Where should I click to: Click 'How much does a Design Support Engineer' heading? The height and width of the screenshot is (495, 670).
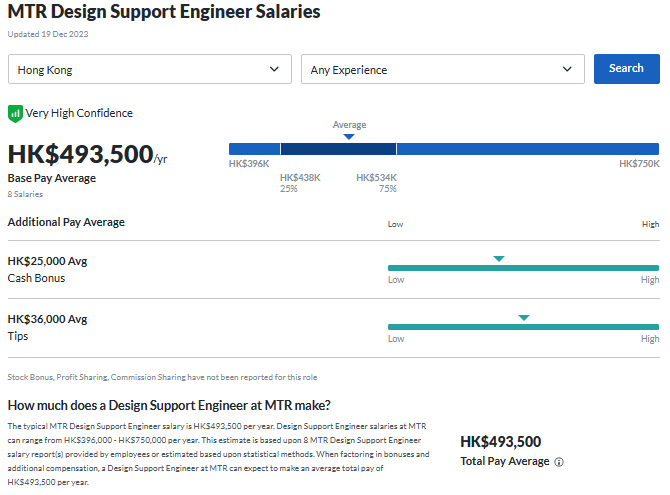(x=169, y=405)
